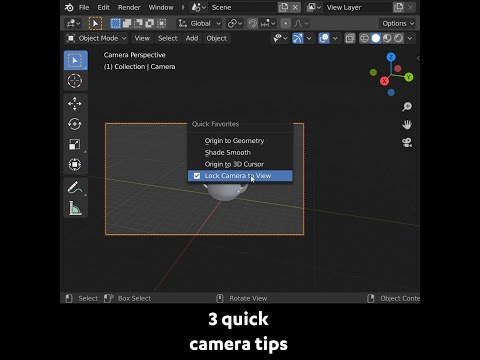The height and width of the screenshot is (360, 480).
Task: Switch to rendered shading
Action: pos(398,38)
